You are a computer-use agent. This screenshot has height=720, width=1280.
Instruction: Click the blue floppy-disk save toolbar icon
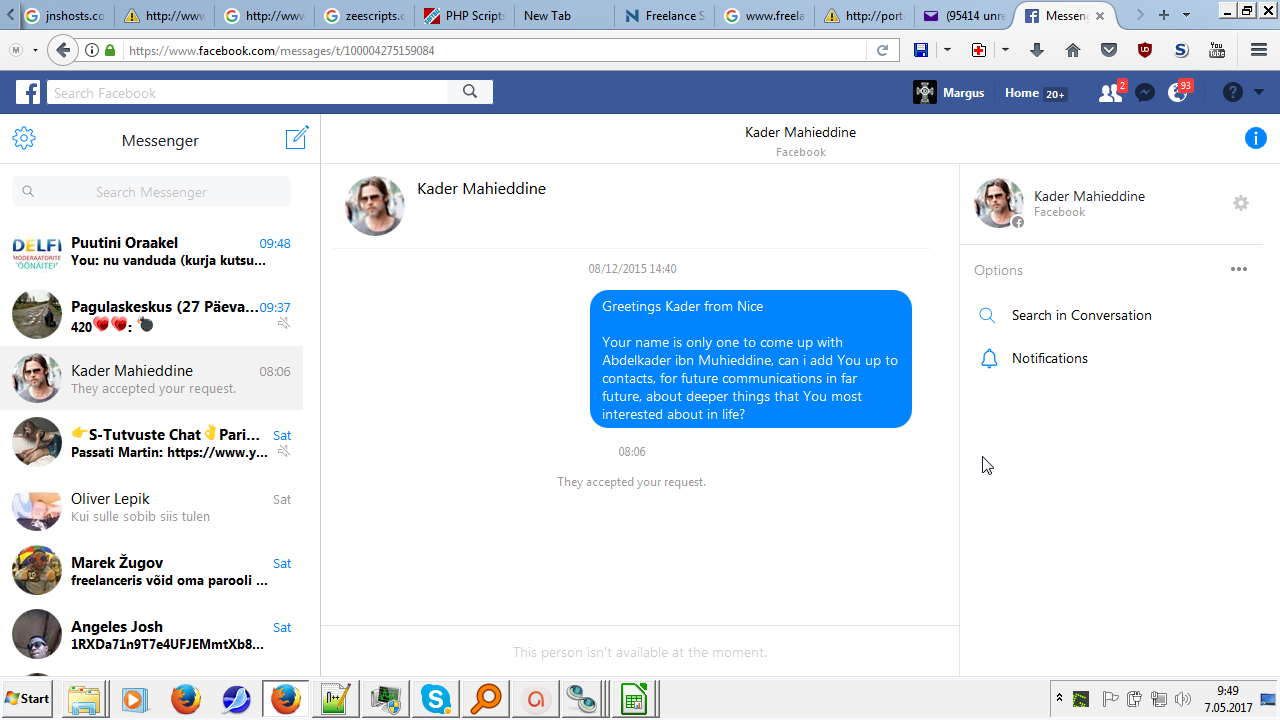pos(921,50)
